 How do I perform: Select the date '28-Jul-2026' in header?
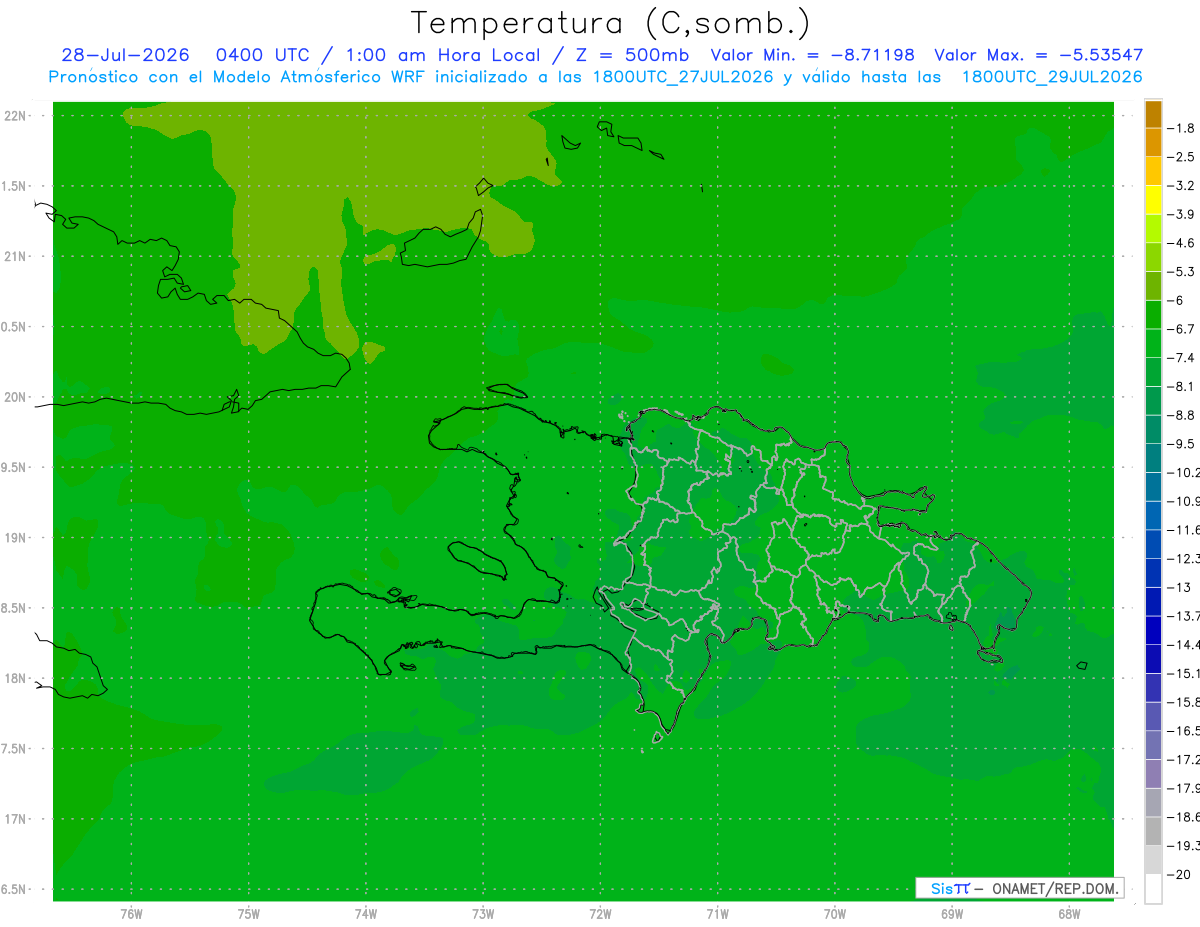point(124,55)
